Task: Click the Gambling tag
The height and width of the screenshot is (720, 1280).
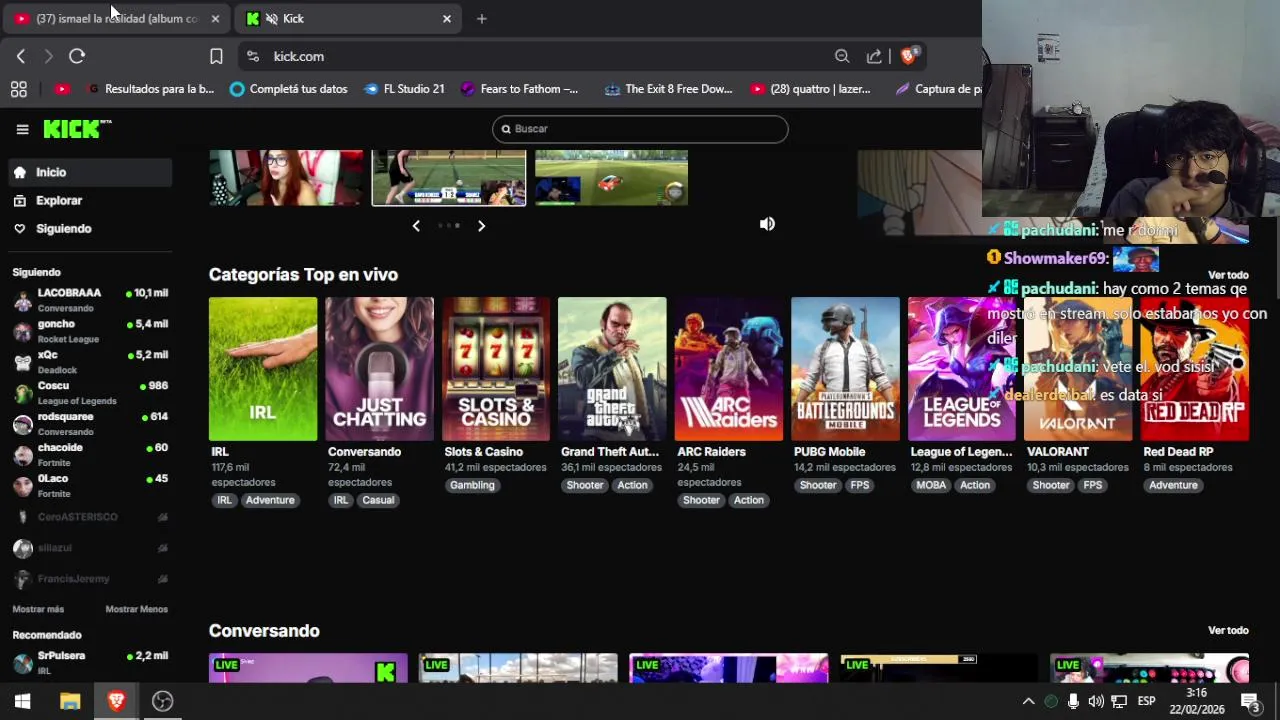Action: coord(472,485)
